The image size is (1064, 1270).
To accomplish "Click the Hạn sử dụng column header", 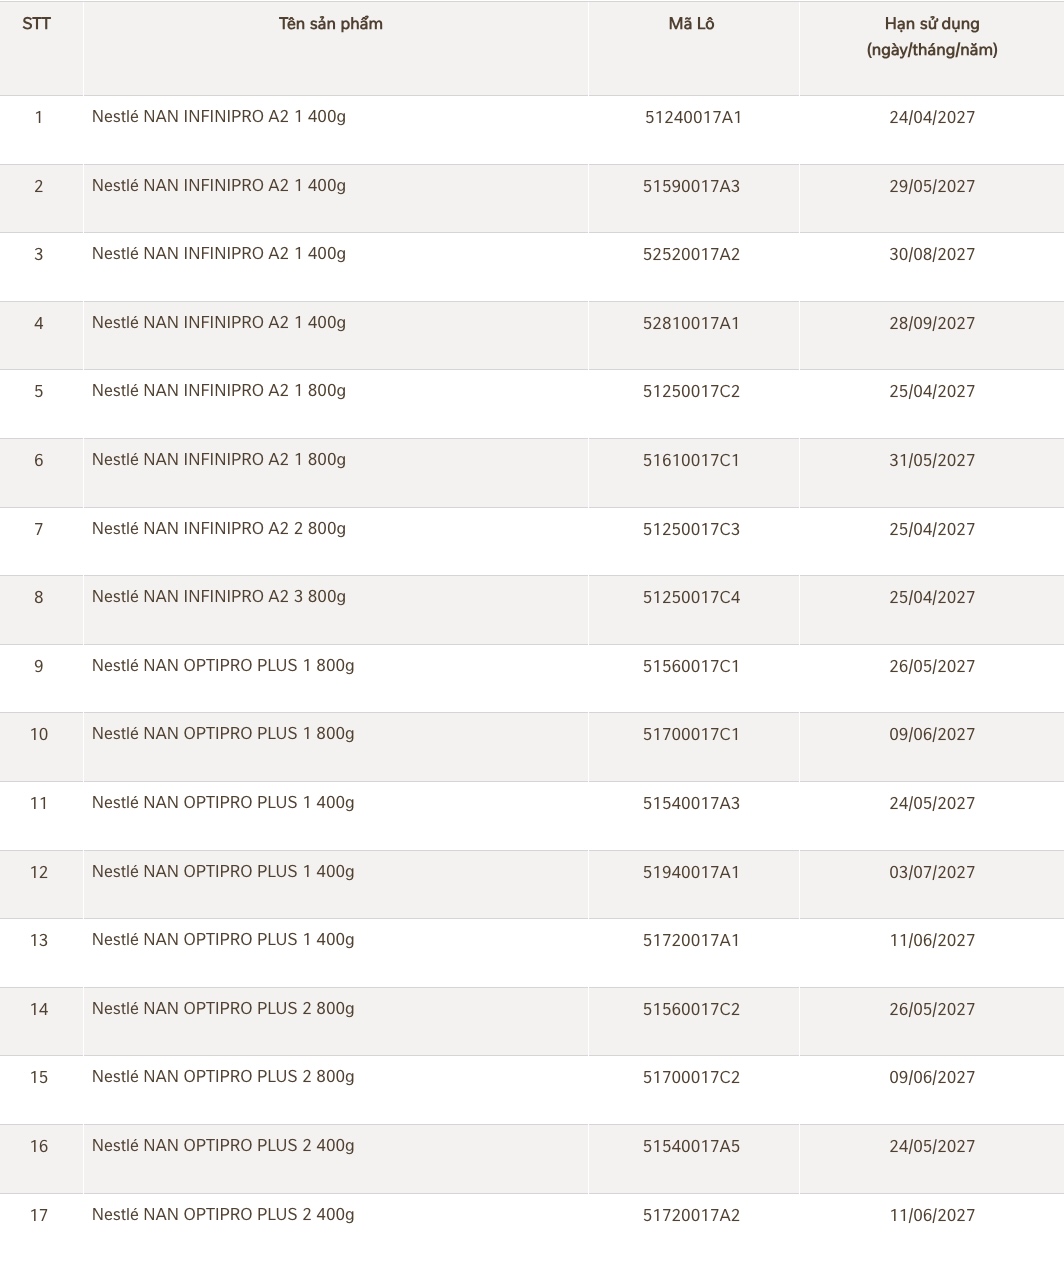I will click(x=931, y=24).
